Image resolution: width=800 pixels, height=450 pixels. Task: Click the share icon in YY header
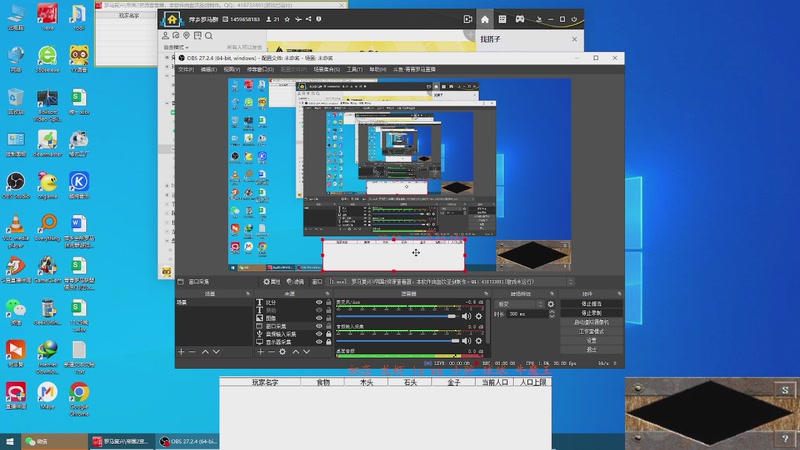[x=308, y=19]
